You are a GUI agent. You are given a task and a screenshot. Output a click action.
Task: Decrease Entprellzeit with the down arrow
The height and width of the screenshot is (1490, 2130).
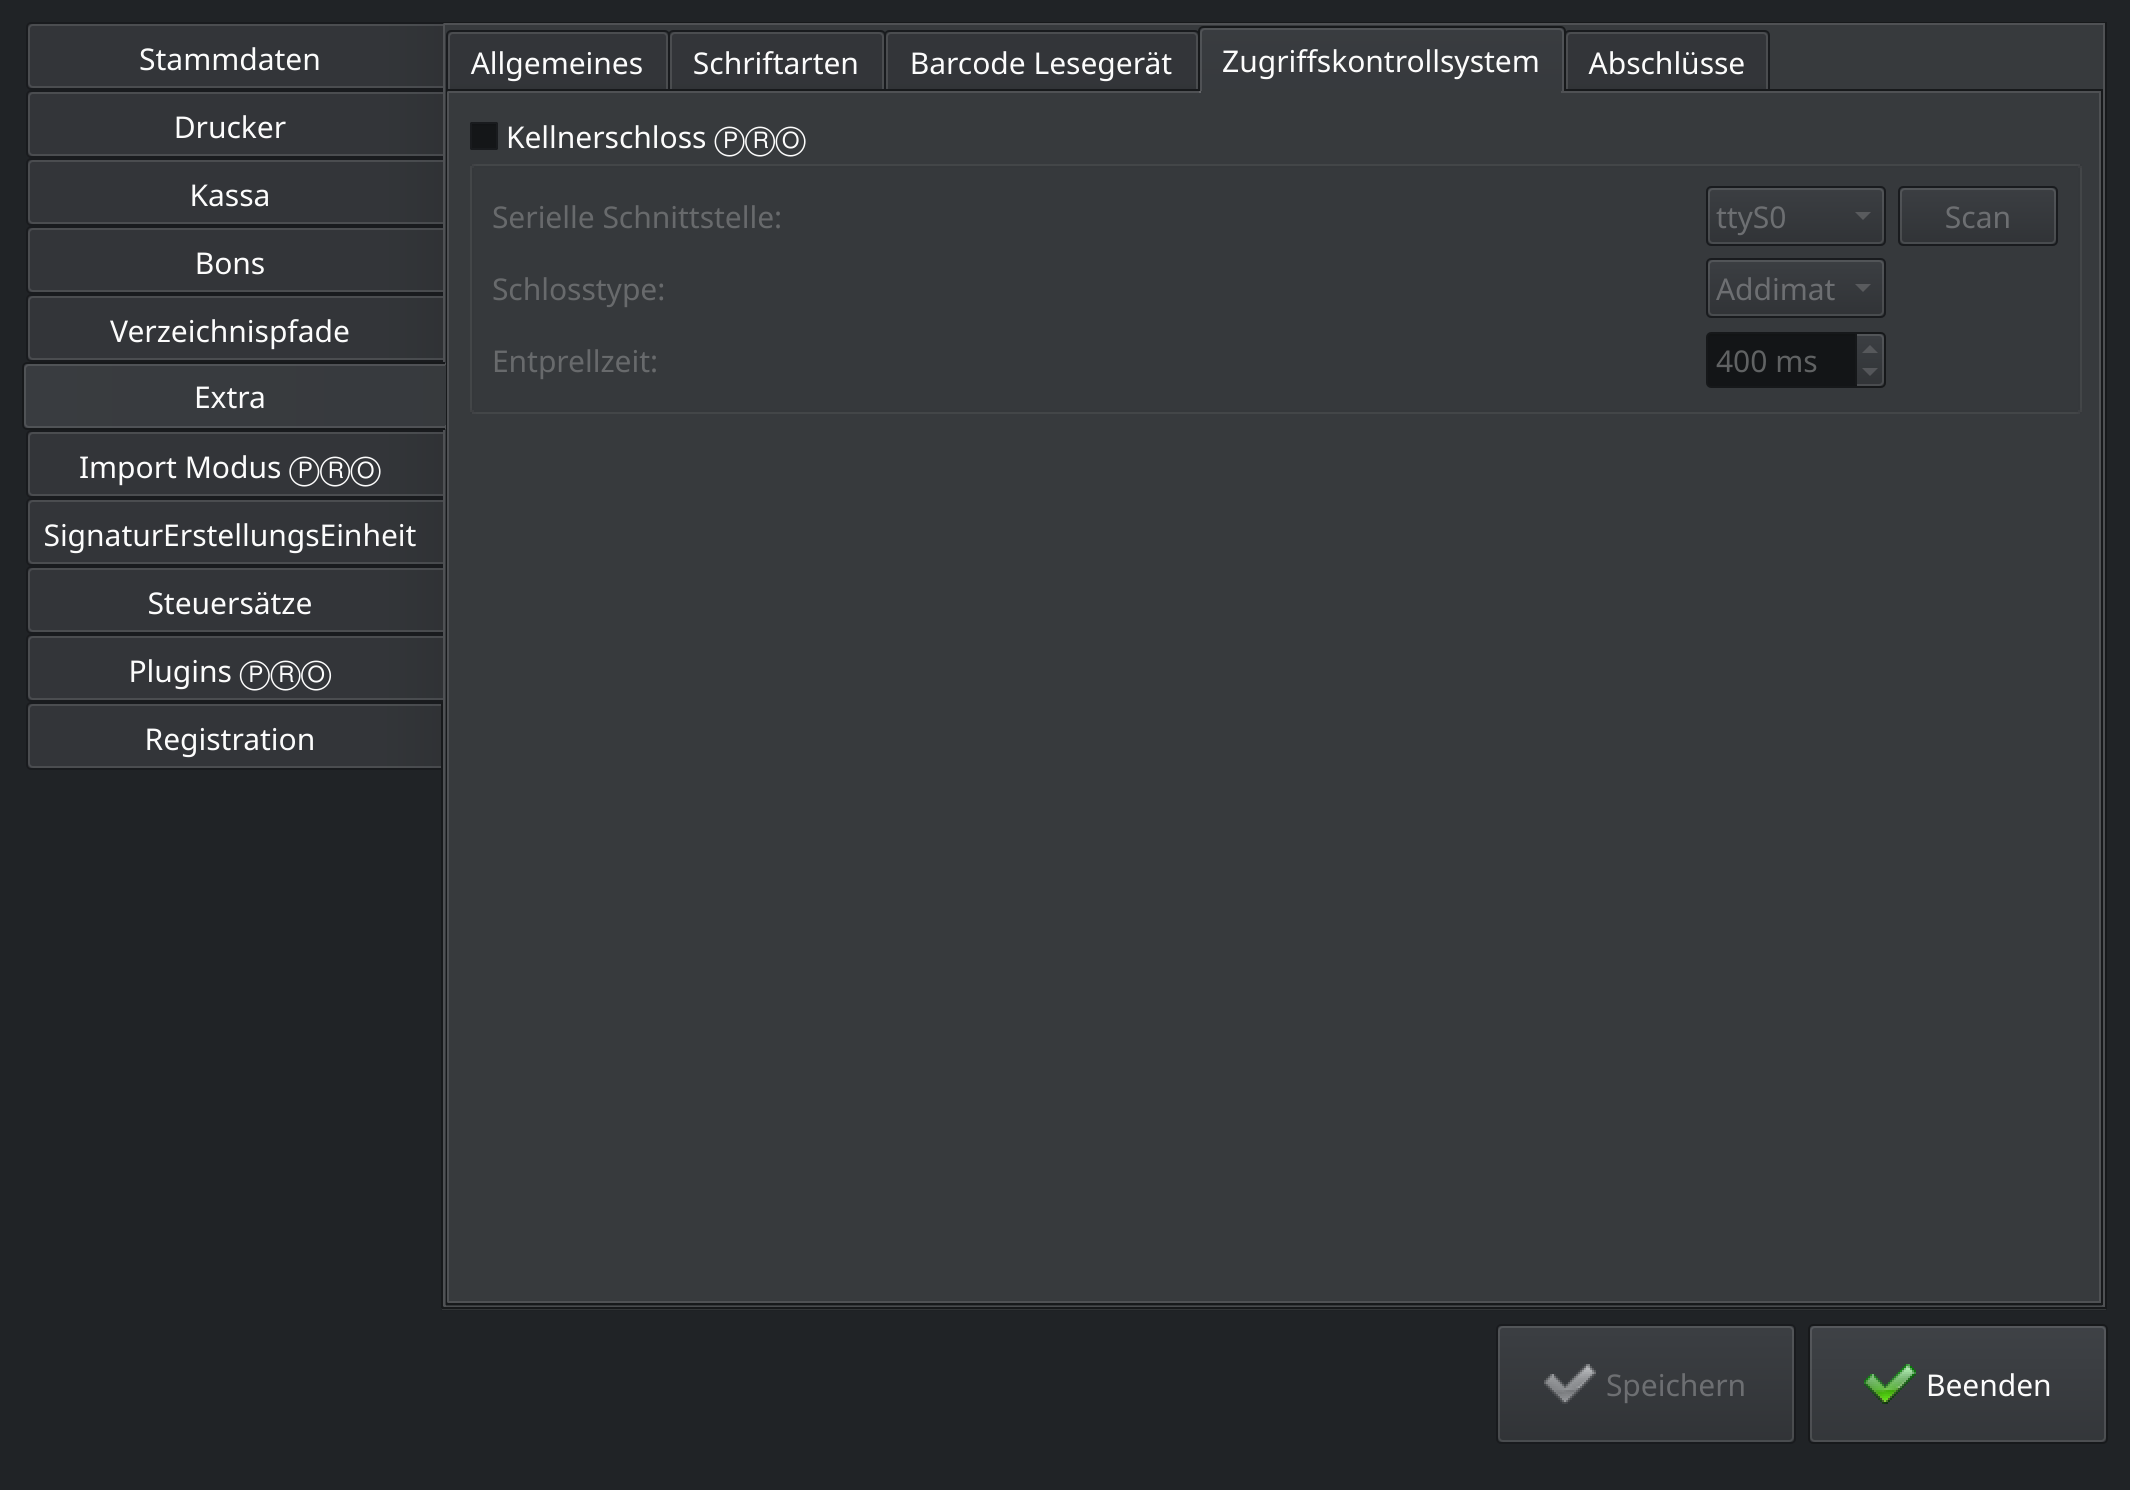pyautogui.click(x=1870, y=373)
